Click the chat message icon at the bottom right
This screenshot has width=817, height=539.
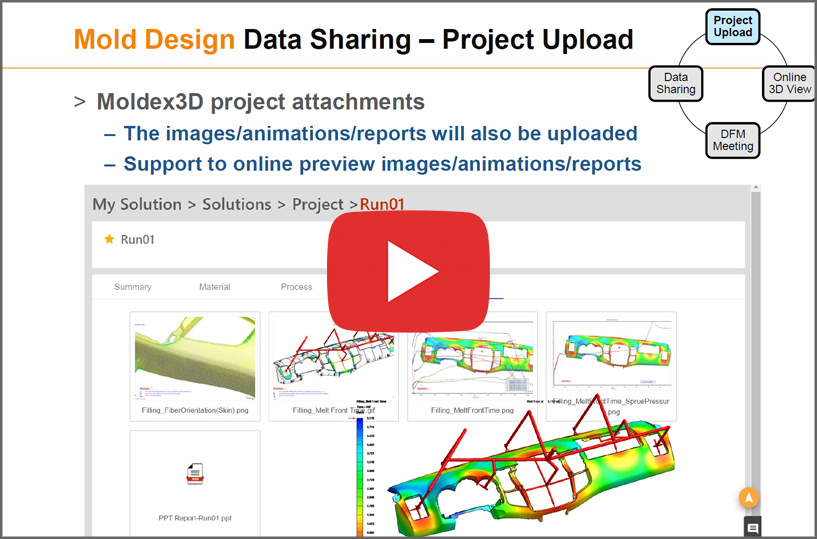(752, 527)
